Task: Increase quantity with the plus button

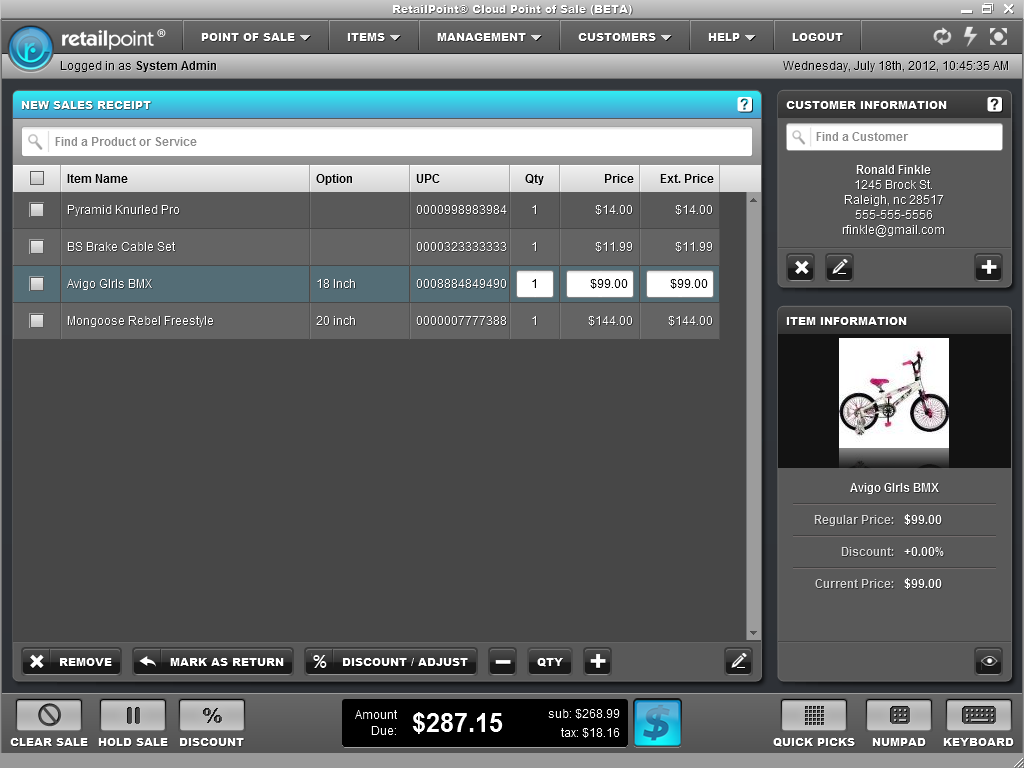Action: (x=597, y=662)
